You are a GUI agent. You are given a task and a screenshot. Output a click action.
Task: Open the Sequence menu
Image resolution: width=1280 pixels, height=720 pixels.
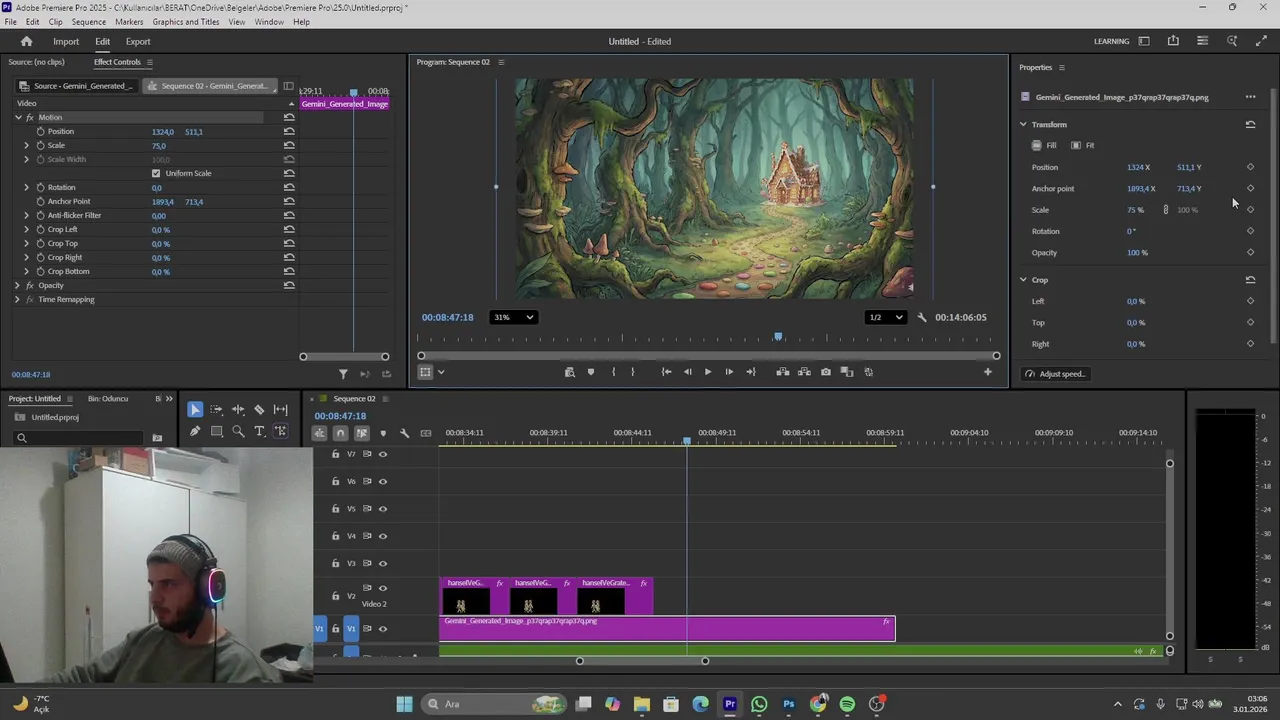pyautogui.click(x=88, y=22)
